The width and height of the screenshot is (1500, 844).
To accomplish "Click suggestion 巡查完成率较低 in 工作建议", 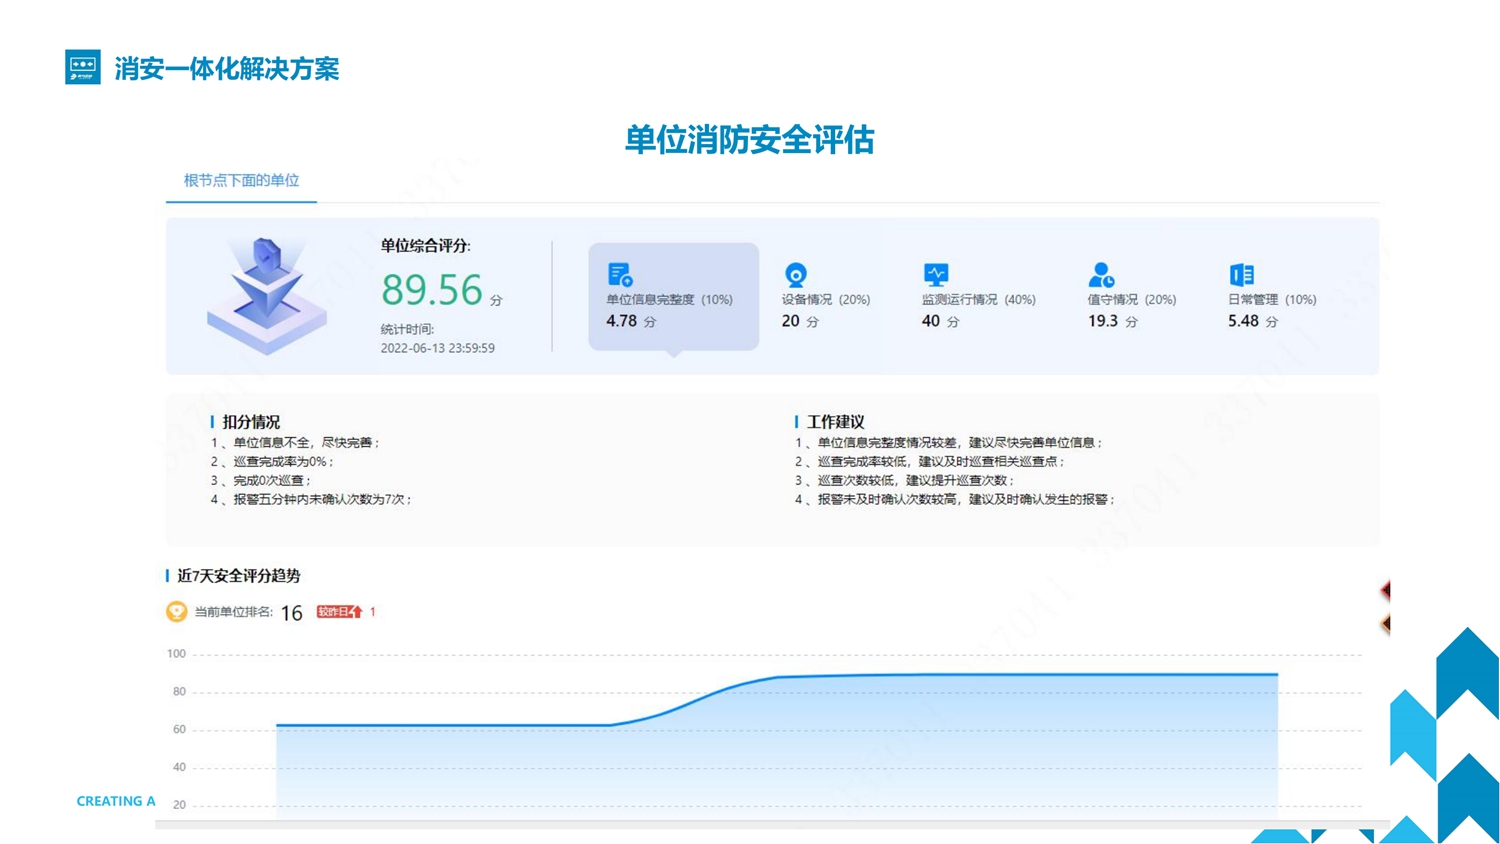I will 940,461.
